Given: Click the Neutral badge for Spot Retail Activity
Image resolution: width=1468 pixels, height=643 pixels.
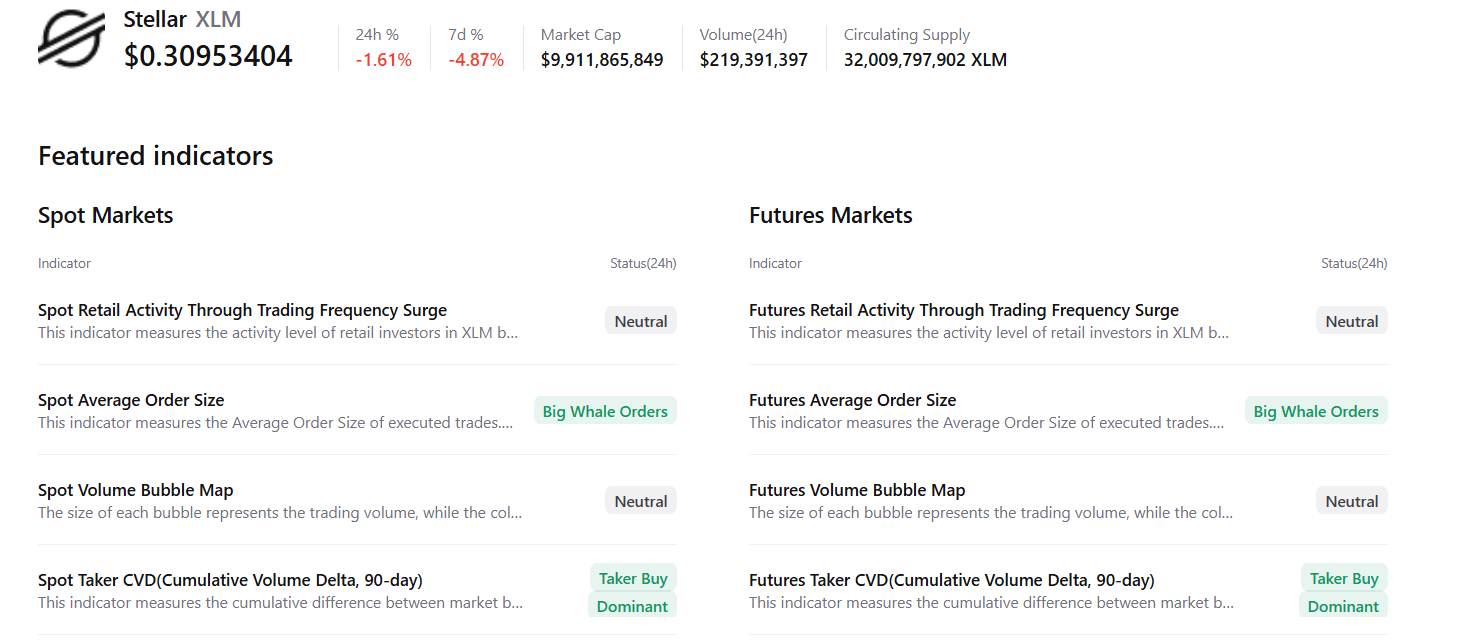Looking at the screenshot, I should click(641, 321).
